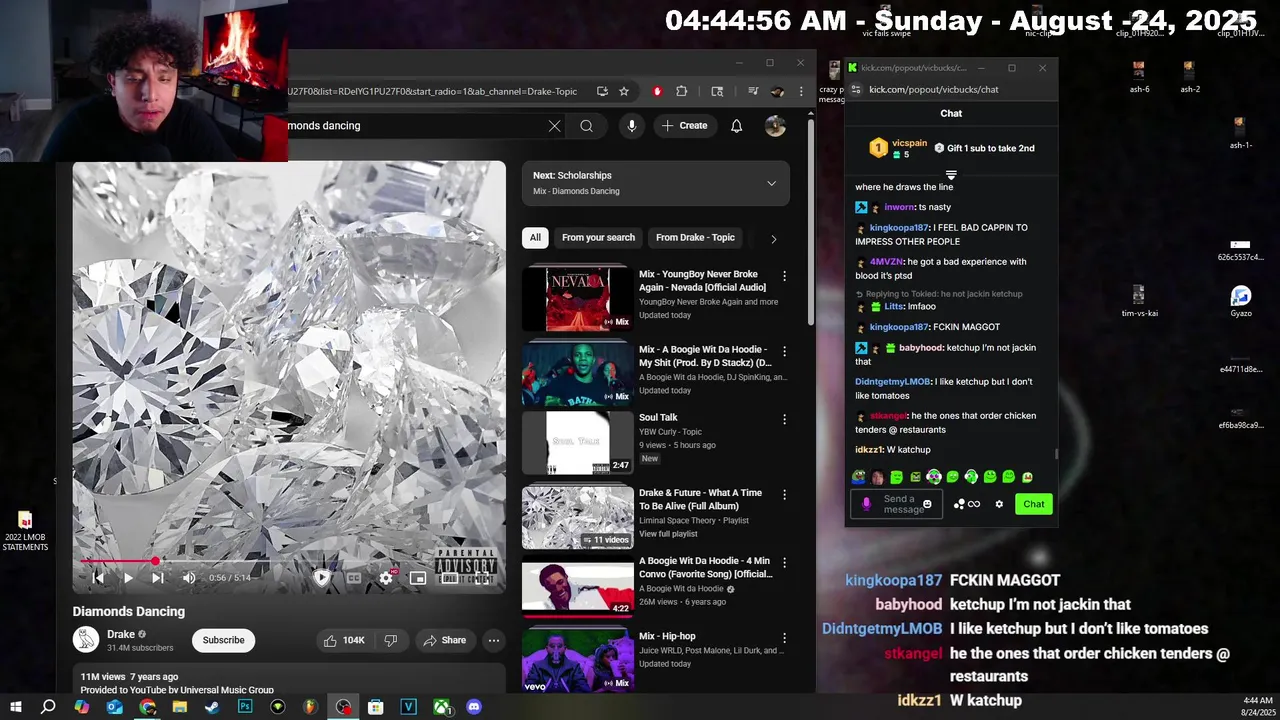Screen dimensions: 1280x720
Task: Subscribe to Drake channel
Action: pyautogui.click(x=223, y=640)
